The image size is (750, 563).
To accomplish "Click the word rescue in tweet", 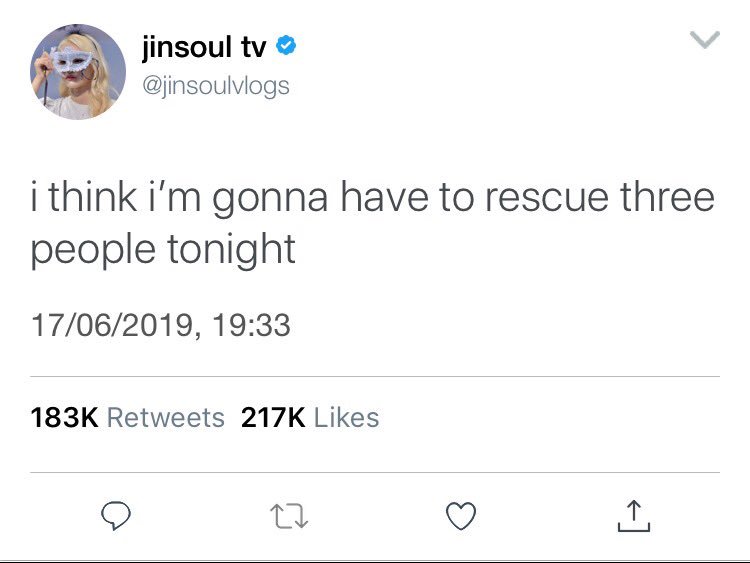I will pyautogui.click(x=547, y=197).
